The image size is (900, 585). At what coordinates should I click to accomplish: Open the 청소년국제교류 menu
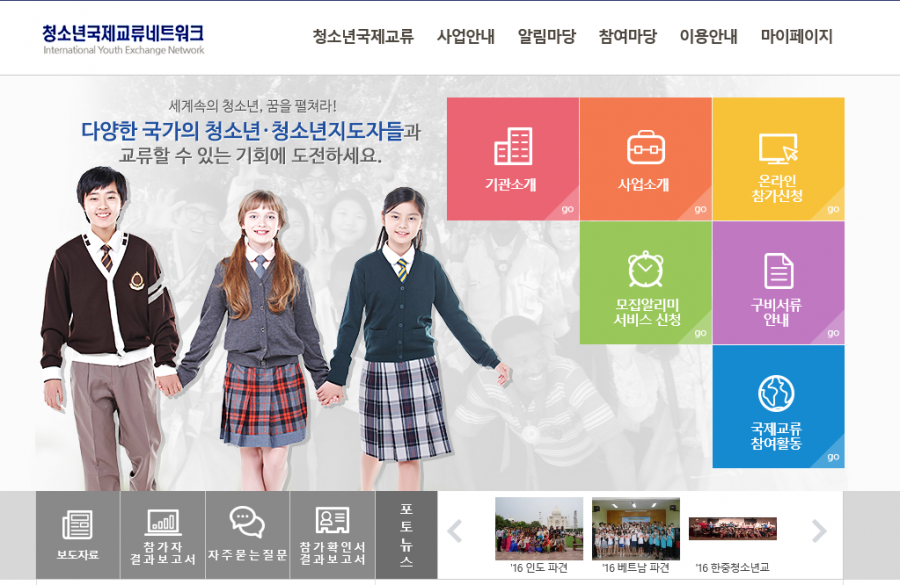[363, 36]
